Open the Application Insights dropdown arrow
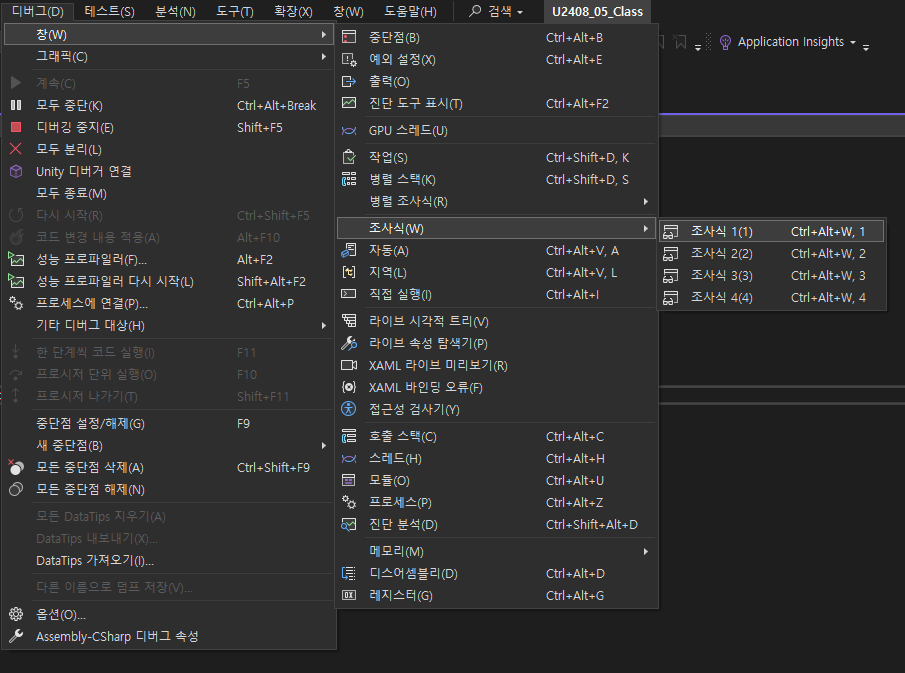The height and width of the screenshot is (673, 905). [x=852, y=42]
